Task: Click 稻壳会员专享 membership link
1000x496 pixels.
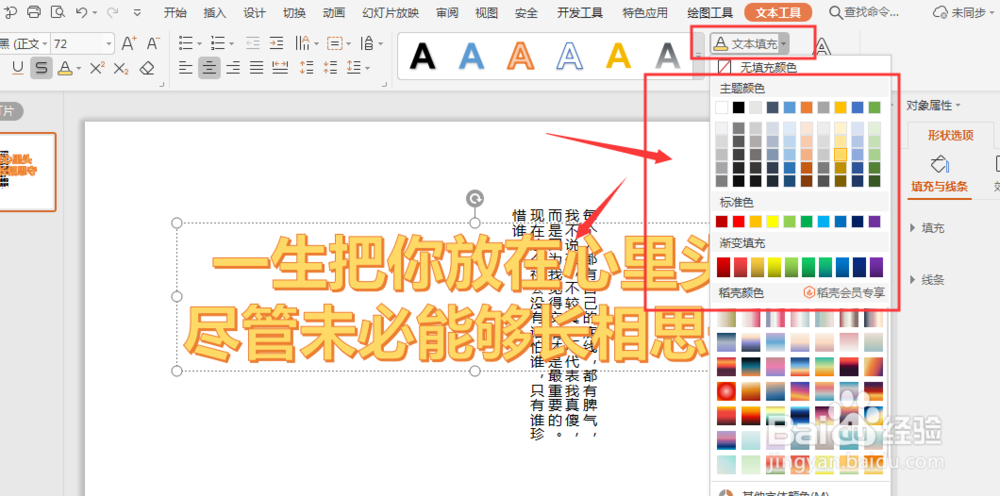Action: pos(844,293)
